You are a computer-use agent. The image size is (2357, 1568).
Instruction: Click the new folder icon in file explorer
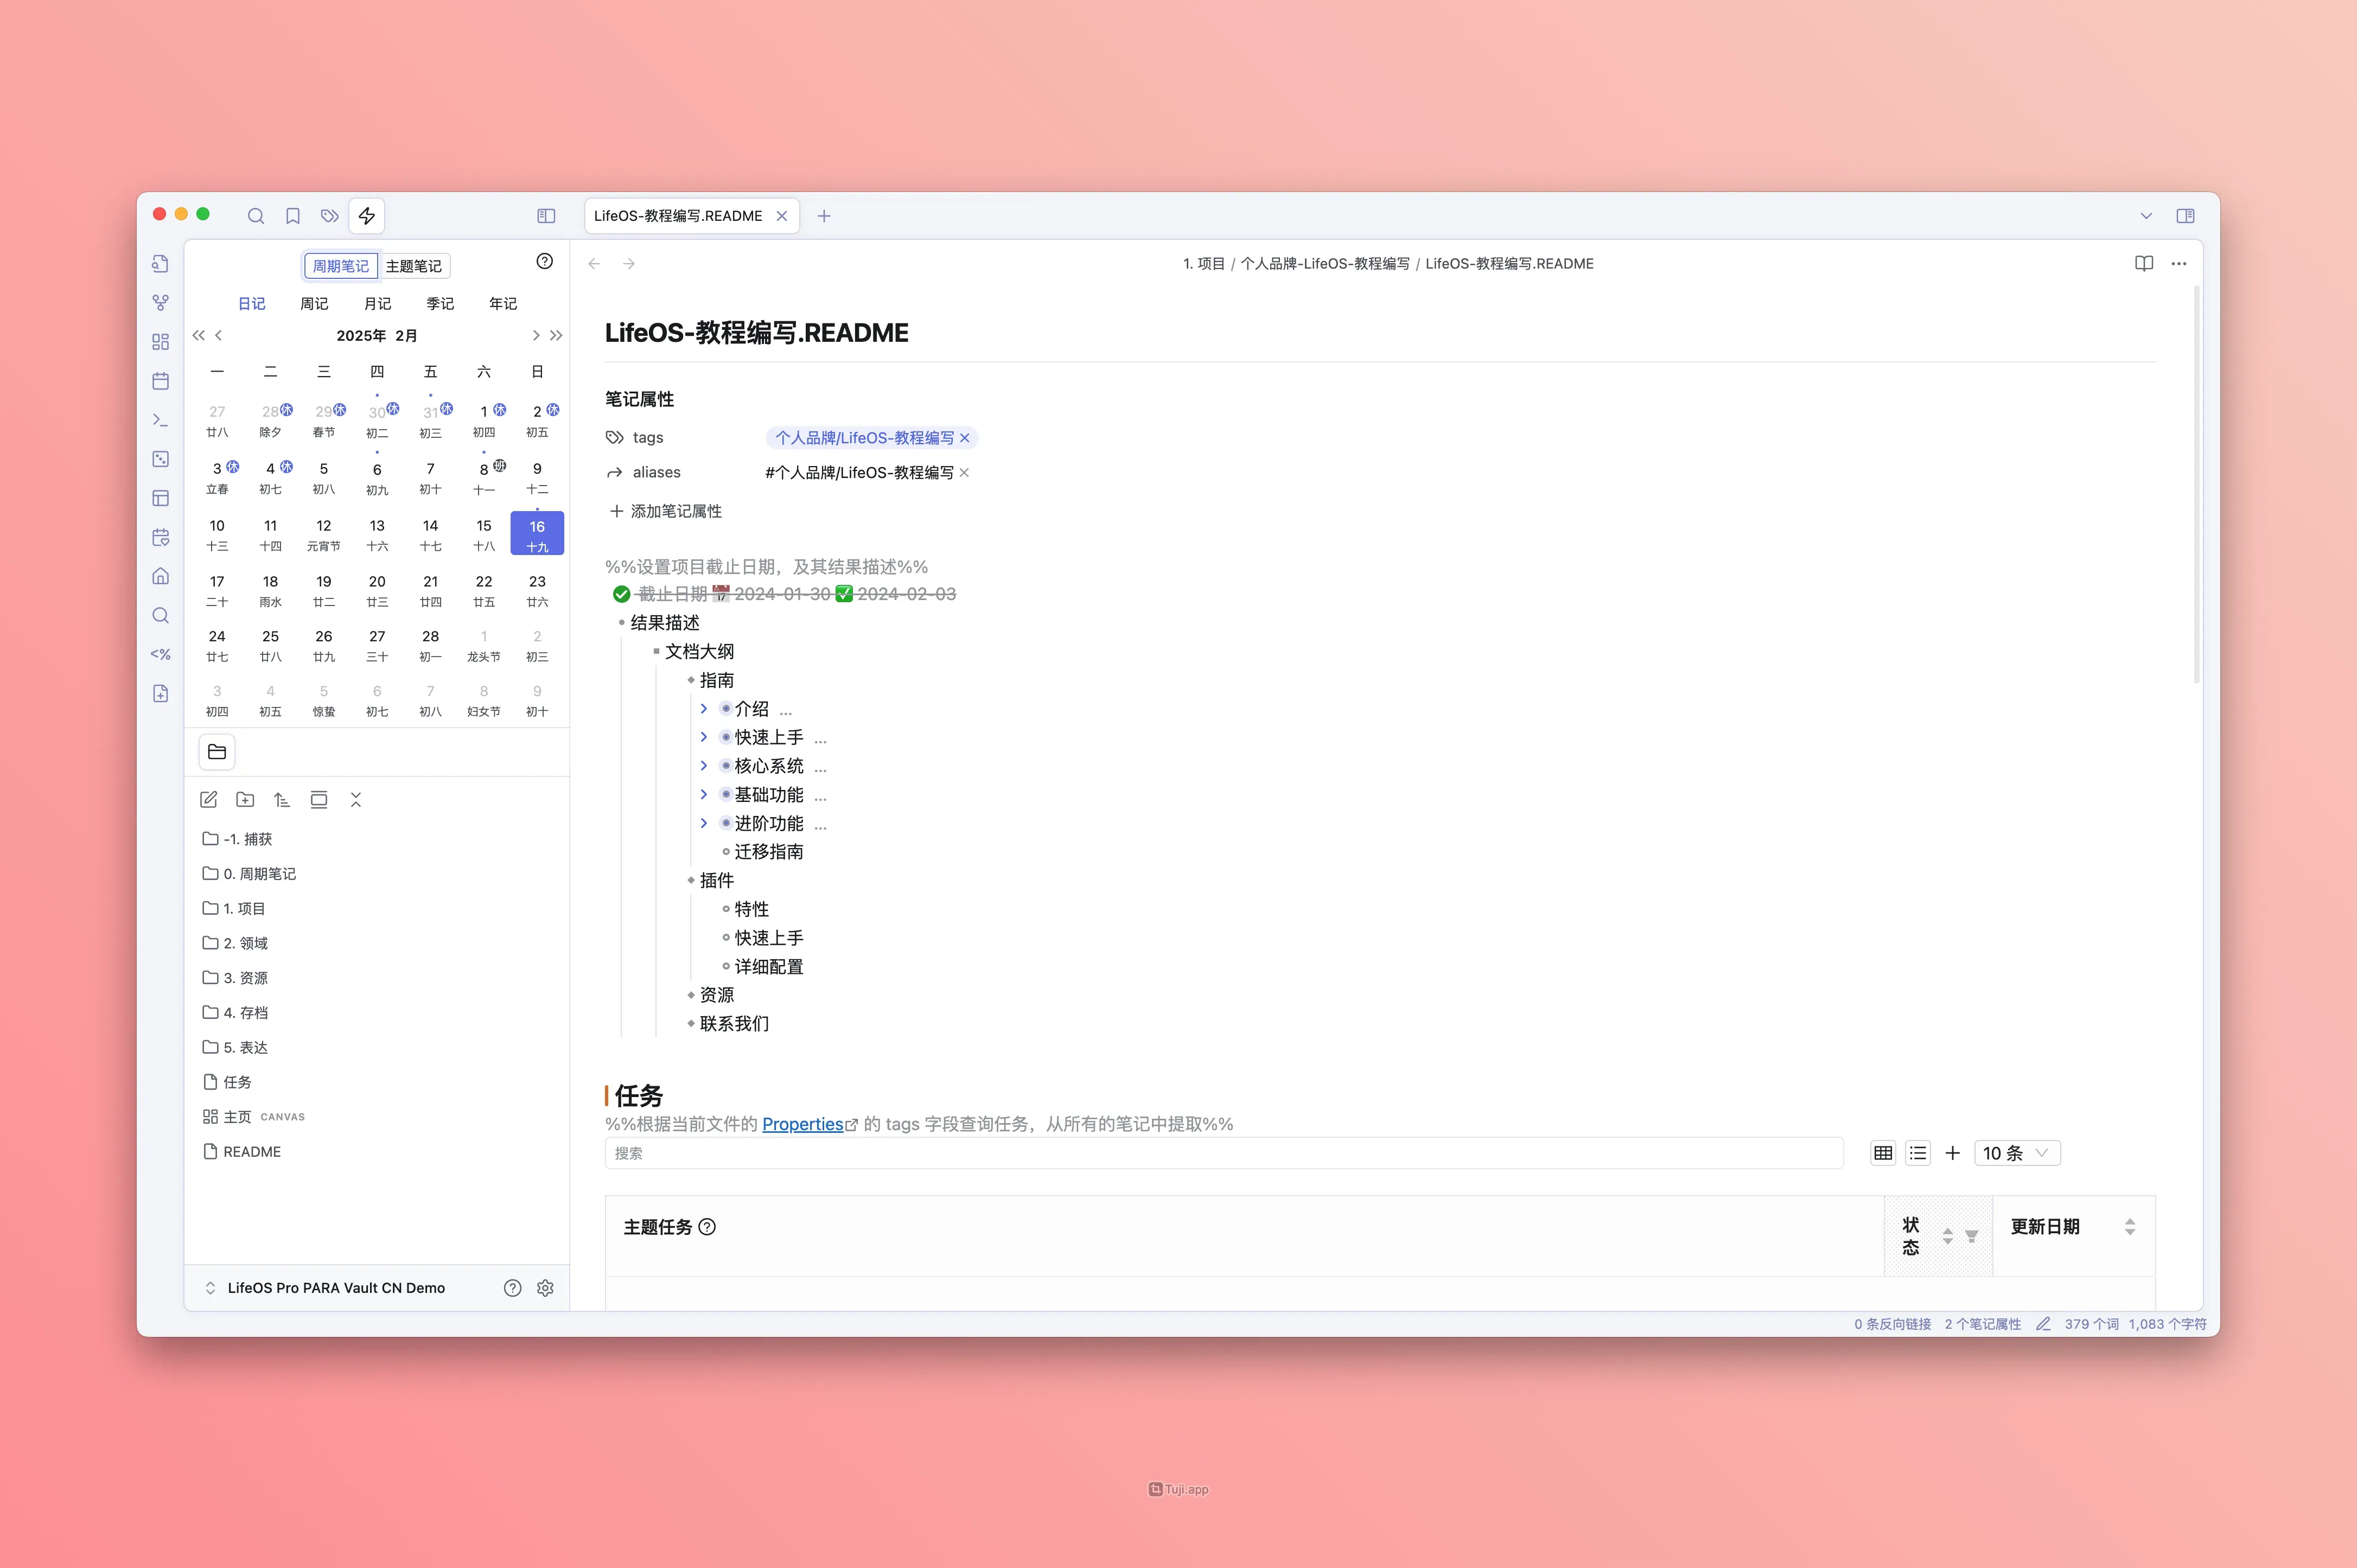coord(245,800)
